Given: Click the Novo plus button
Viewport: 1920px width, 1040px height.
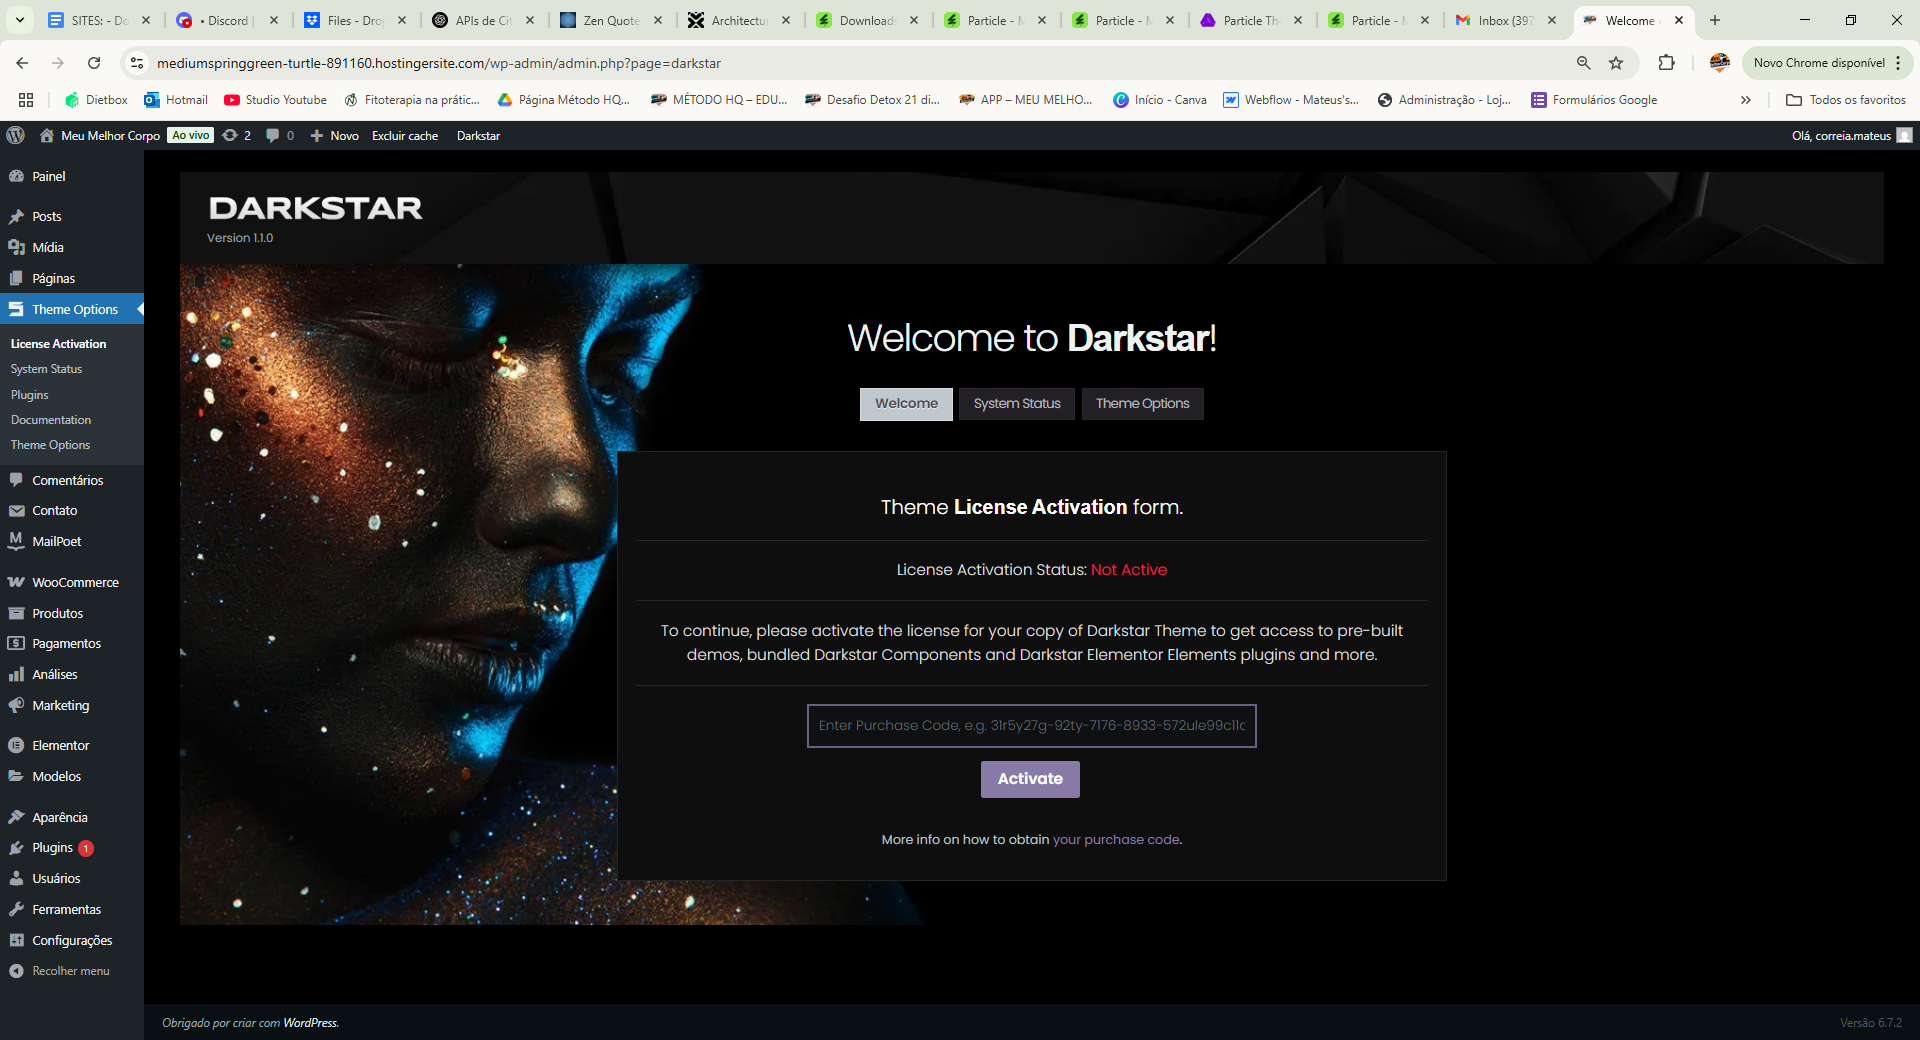Looking at the screenshot, I should [x=334, y=135].
